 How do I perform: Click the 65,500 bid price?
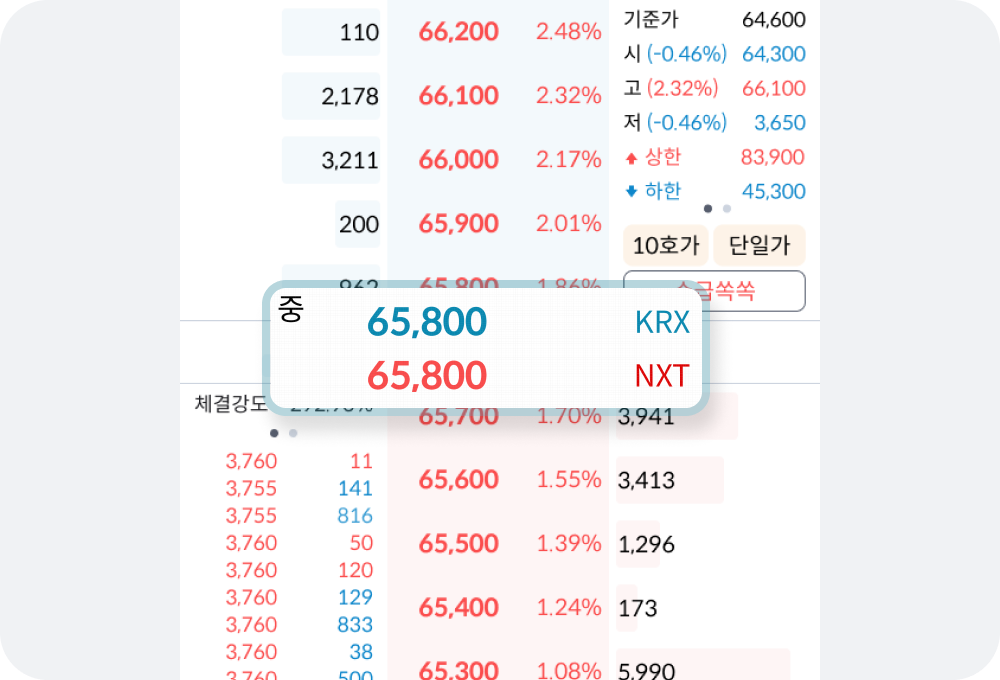tap(459, 544)
